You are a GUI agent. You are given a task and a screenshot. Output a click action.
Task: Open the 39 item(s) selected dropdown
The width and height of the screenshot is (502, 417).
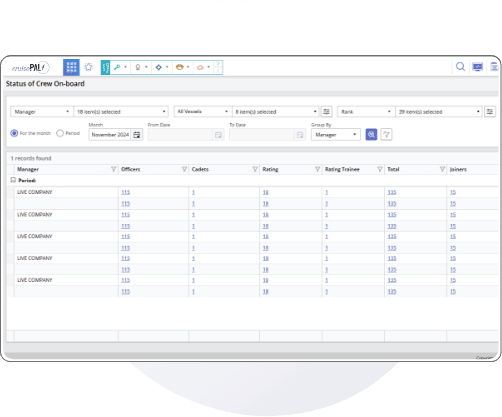pyautogui.click(x=439, y=112)
